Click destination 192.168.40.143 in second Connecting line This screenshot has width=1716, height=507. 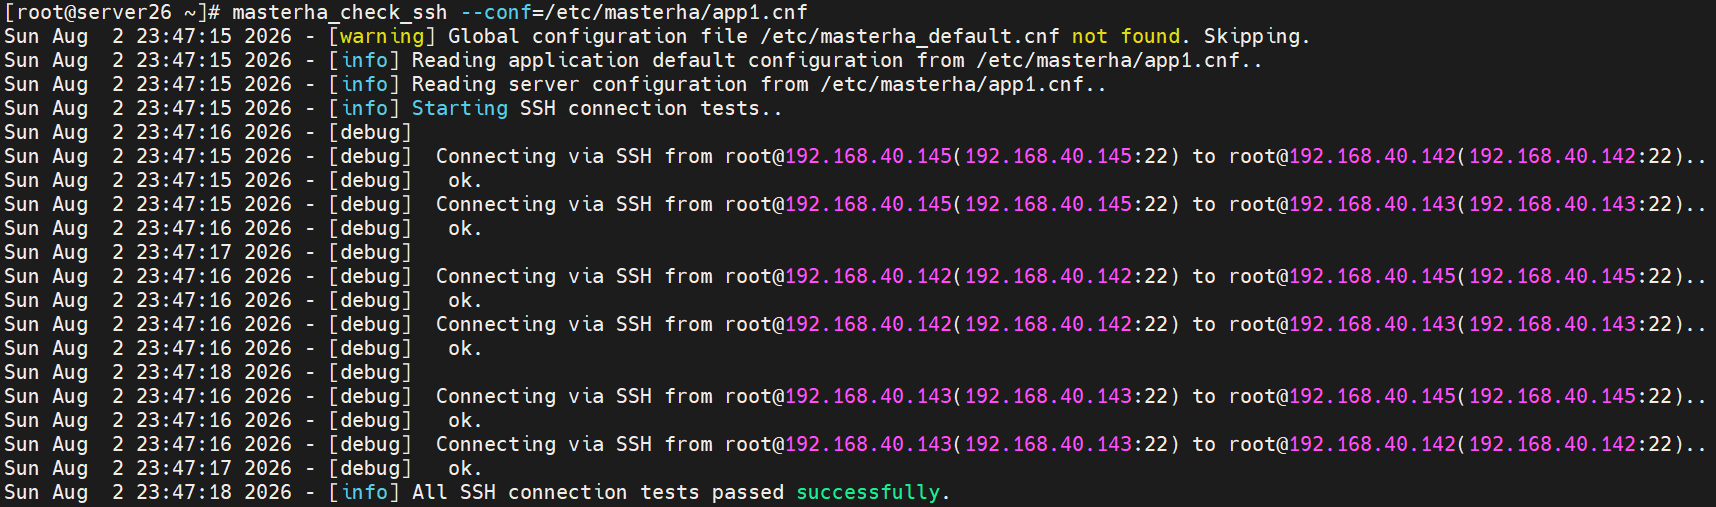click(x=1372, y=204)
